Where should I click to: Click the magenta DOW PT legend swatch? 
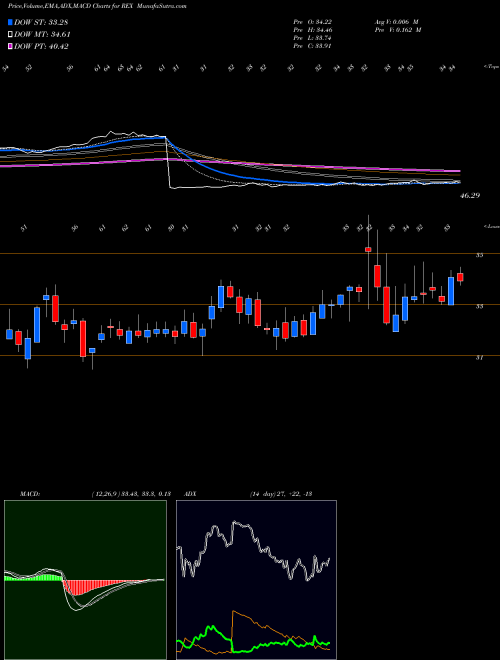tap(10, 46)
